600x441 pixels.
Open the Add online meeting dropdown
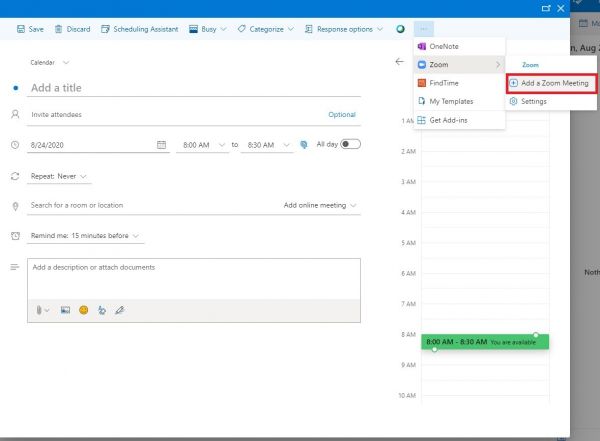click(320, 205)
